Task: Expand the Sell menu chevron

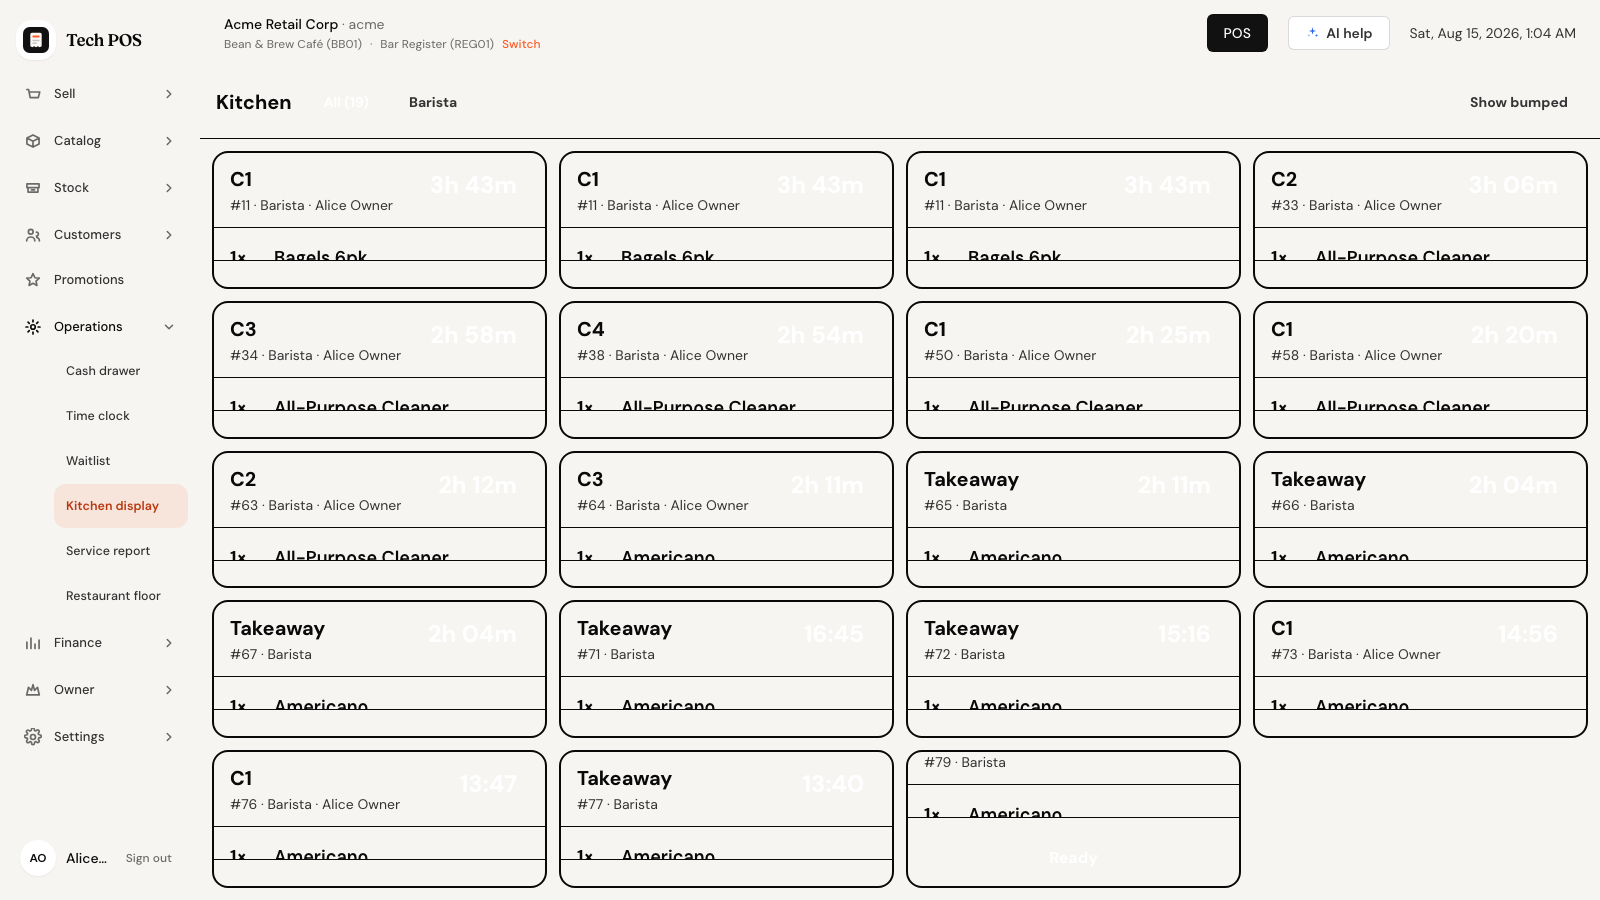Action: pyautogui.click(x=169, y=94)
